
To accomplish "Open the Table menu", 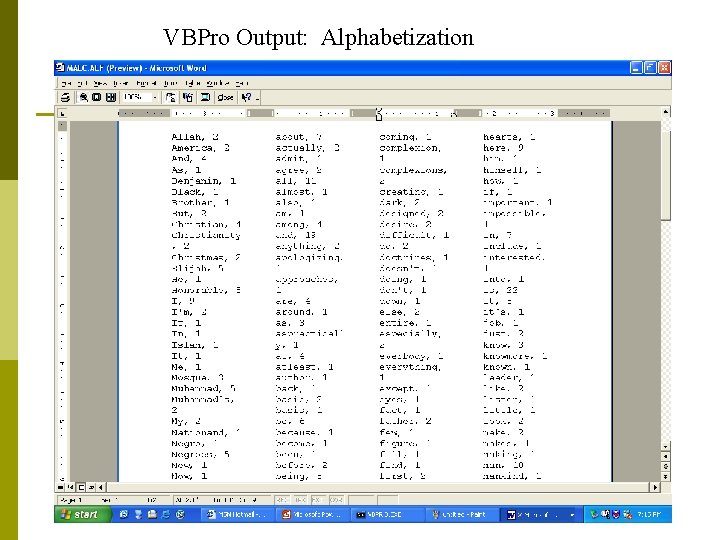I will coord(192,83).
